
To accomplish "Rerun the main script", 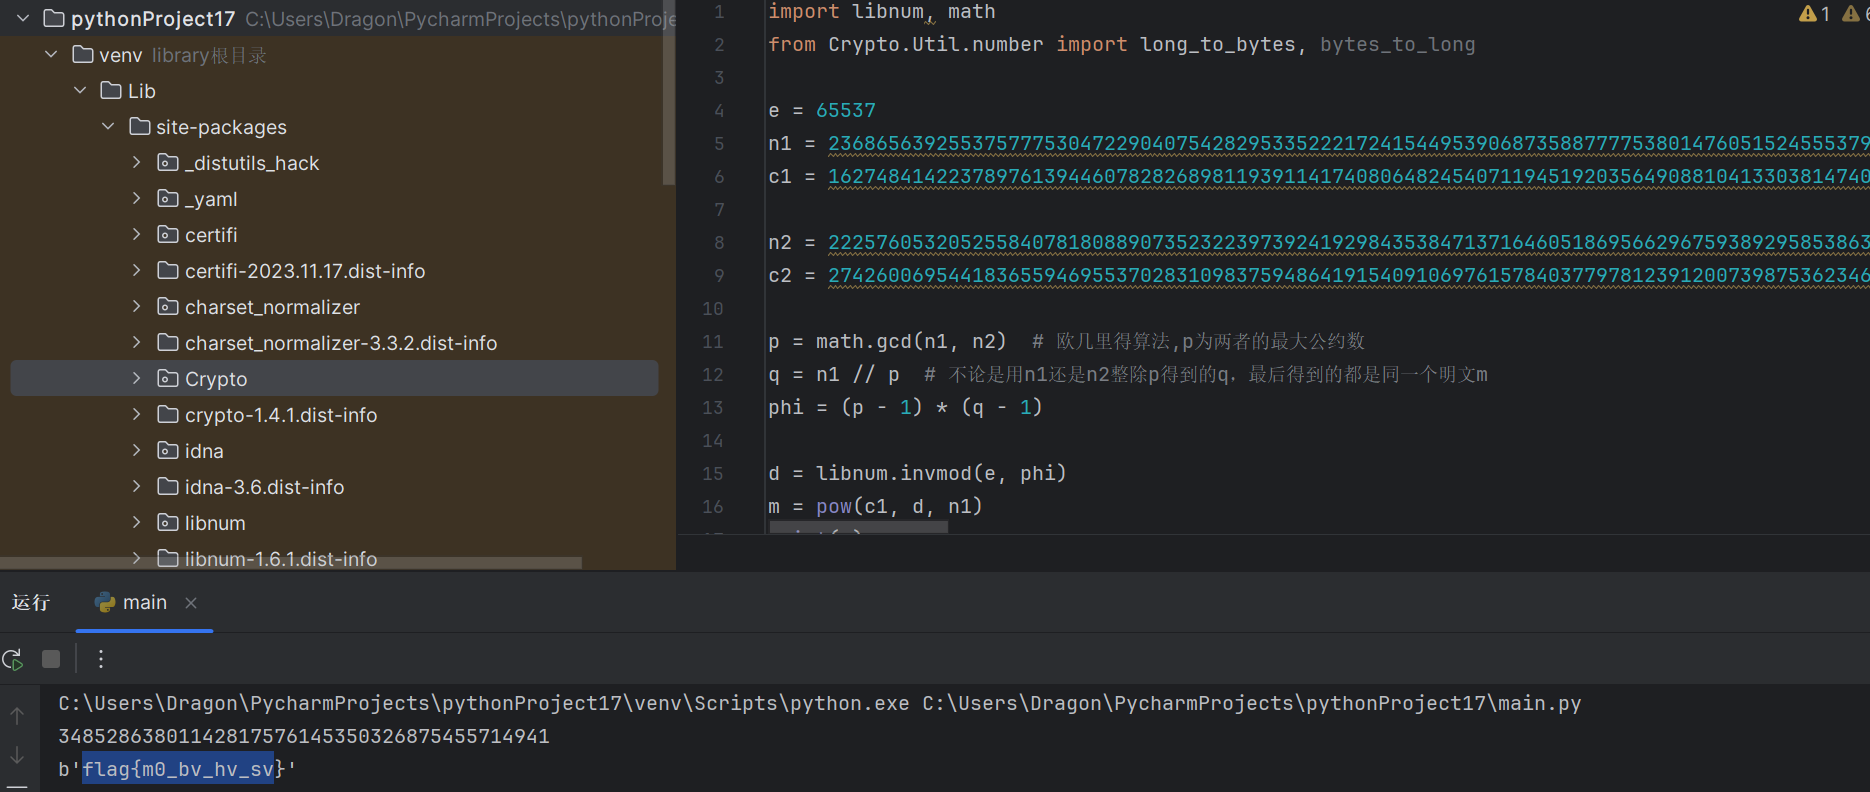I will [13, 659].
